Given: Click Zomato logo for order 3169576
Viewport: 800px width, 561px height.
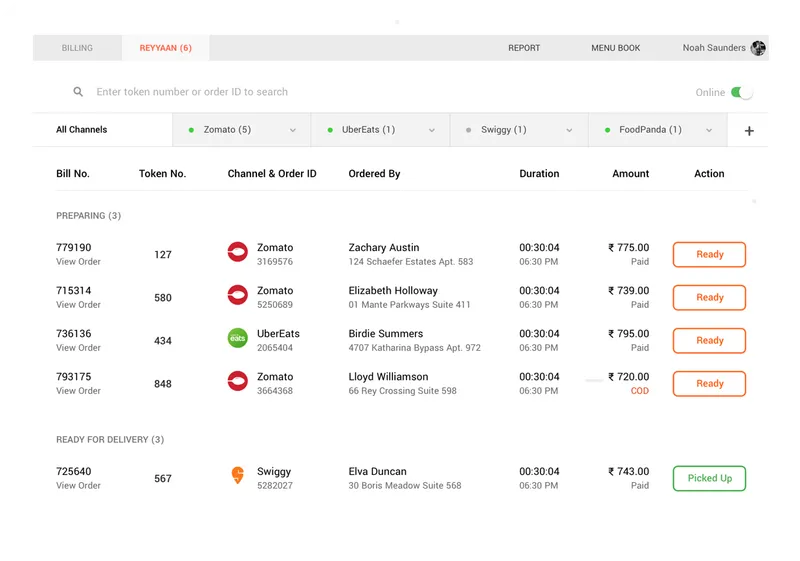Looking at the screenshot, I should coord(237,252).
